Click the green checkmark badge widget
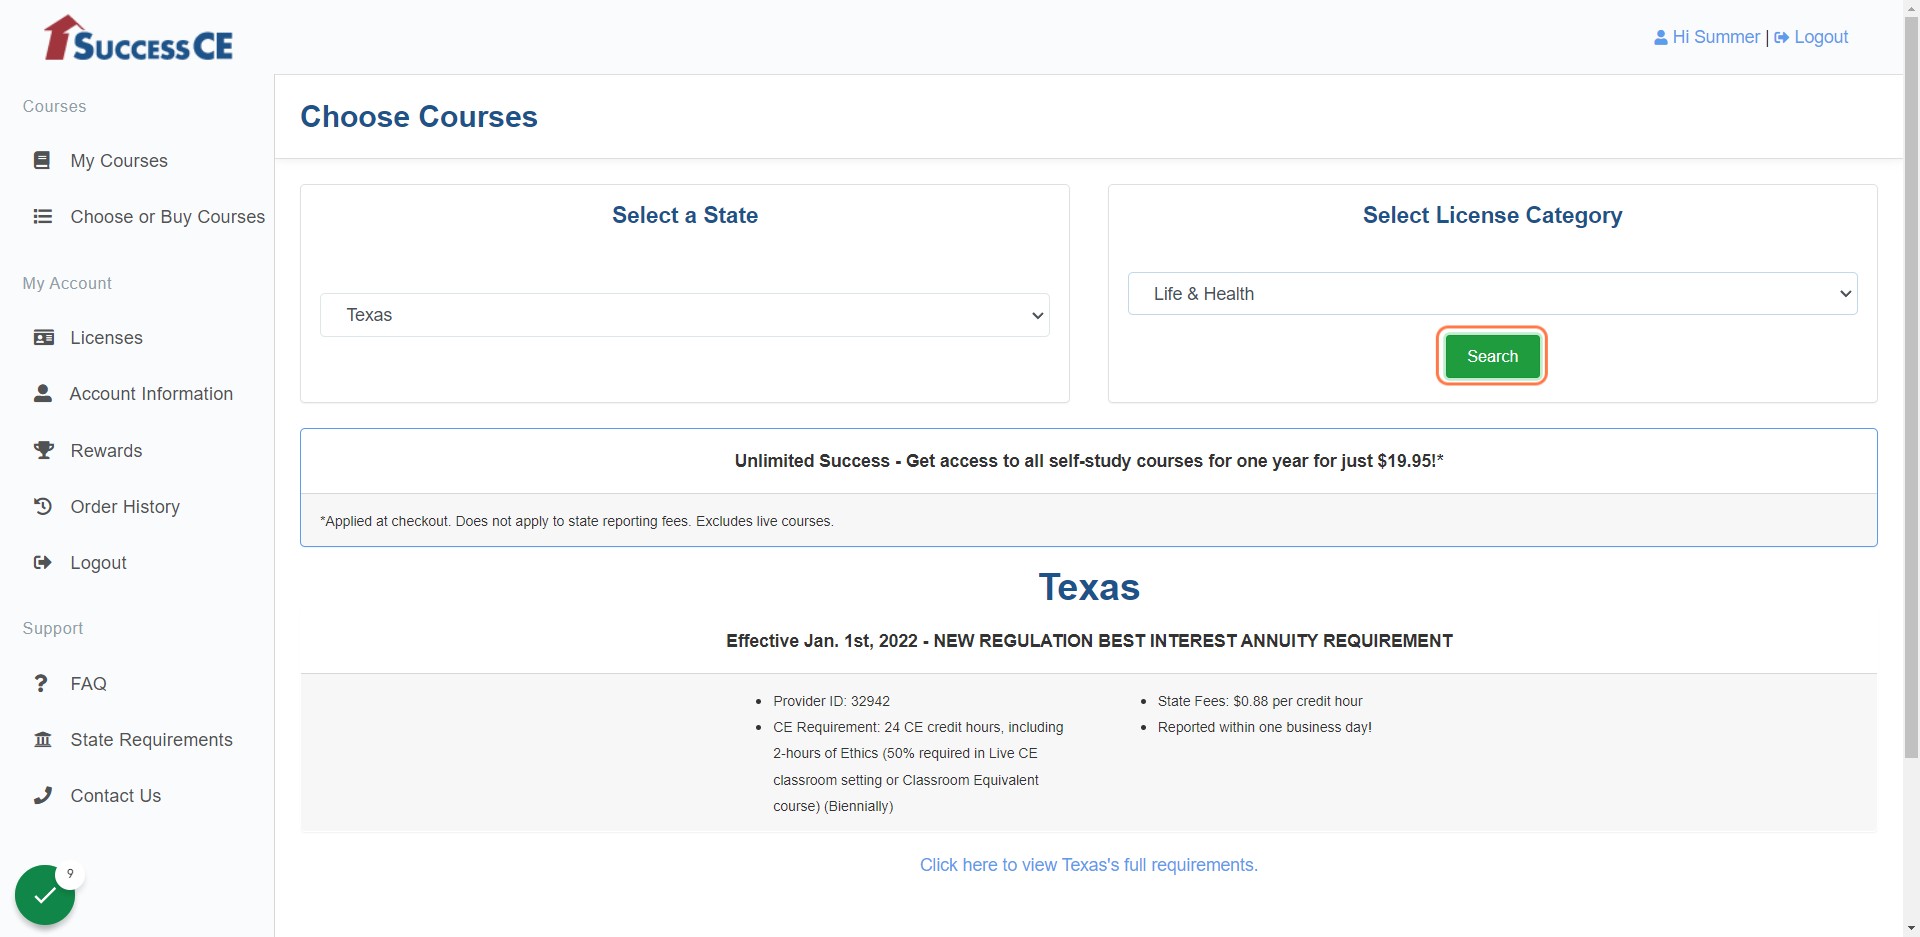1920x937 pixels. pos(45,895)
